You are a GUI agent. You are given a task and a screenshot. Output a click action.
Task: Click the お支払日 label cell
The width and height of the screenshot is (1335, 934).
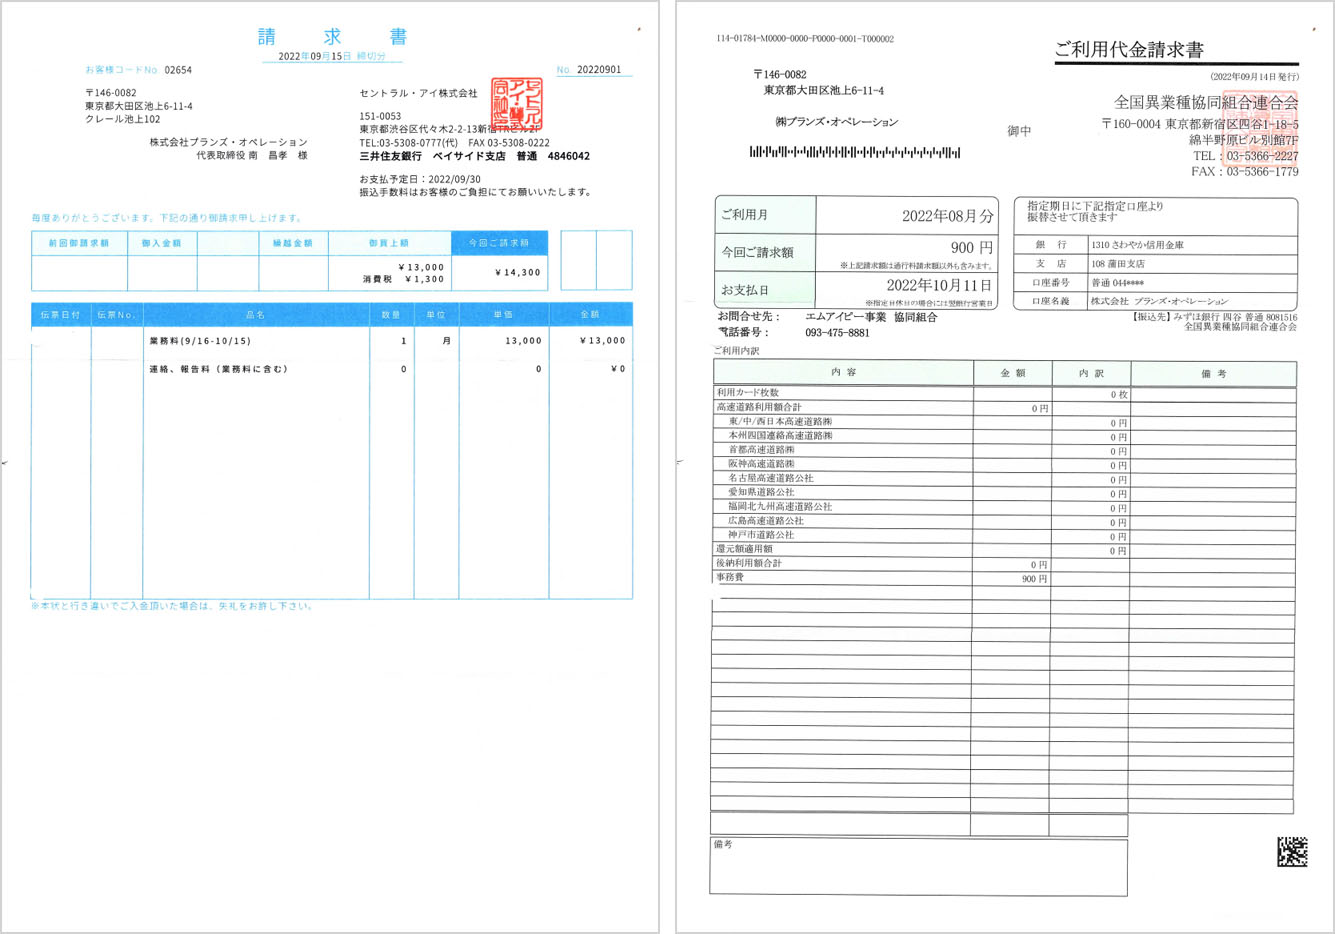[765, 290]
